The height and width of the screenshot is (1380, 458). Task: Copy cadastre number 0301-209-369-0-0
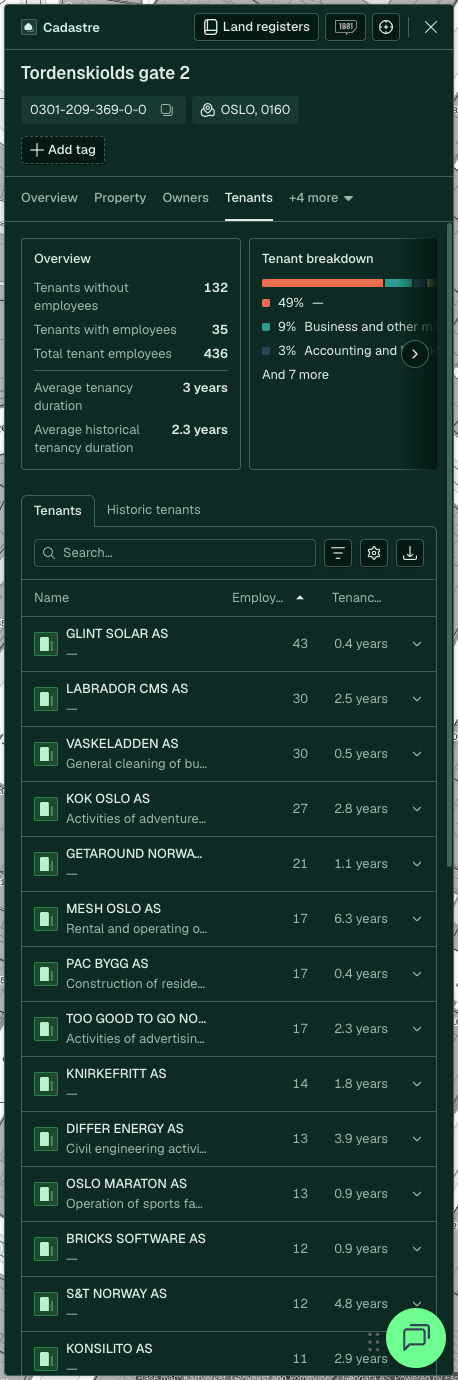click(168, 110)
